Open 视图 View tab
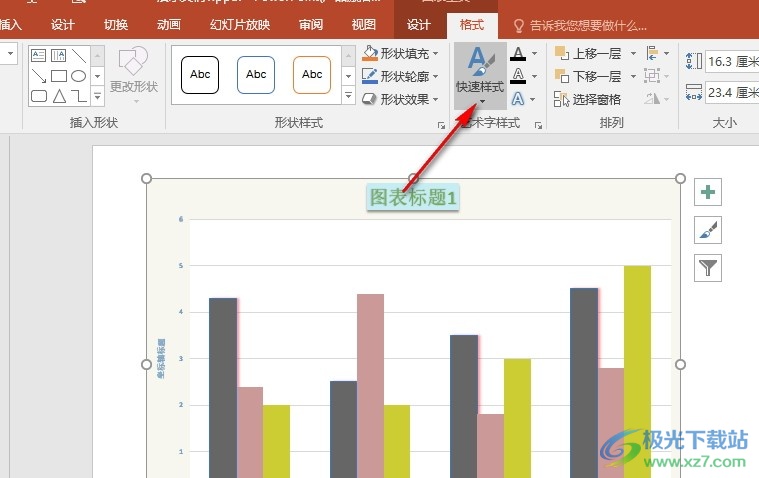 click(363, 24)
